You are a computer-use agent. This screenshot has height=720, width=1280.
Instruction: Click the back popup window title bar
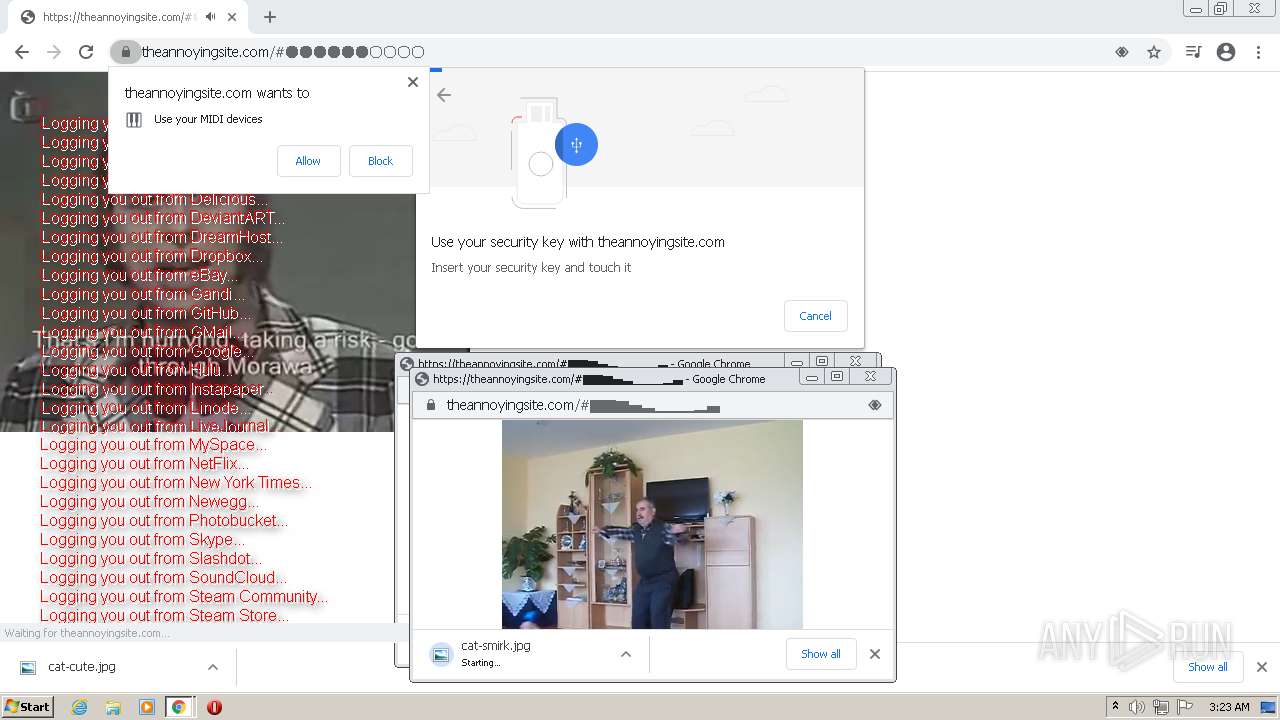point(590,361)
